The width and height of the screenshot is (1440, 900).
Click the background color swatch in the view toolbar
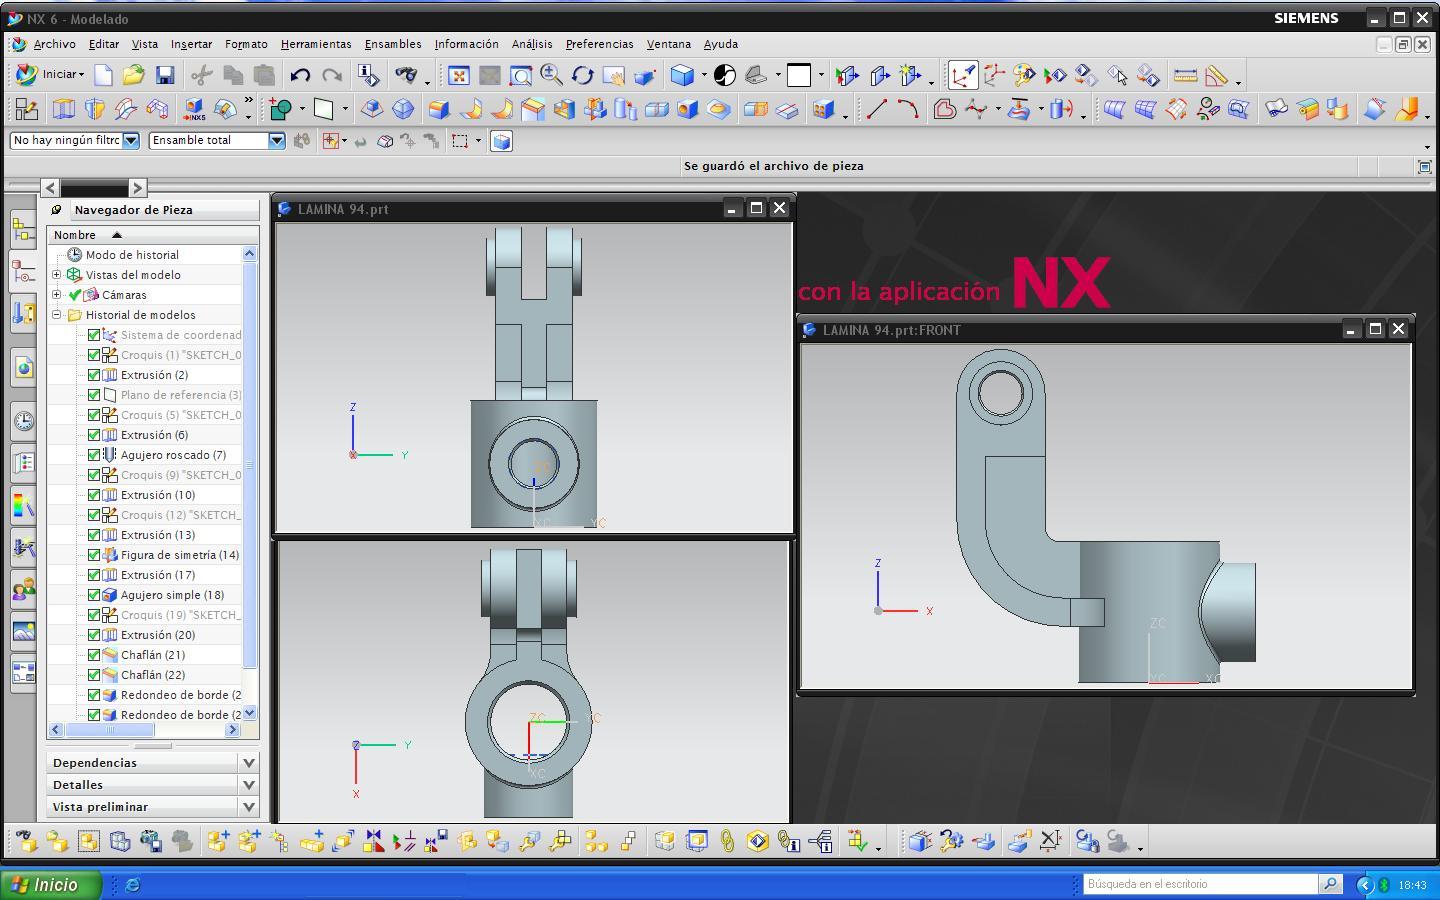799,75
